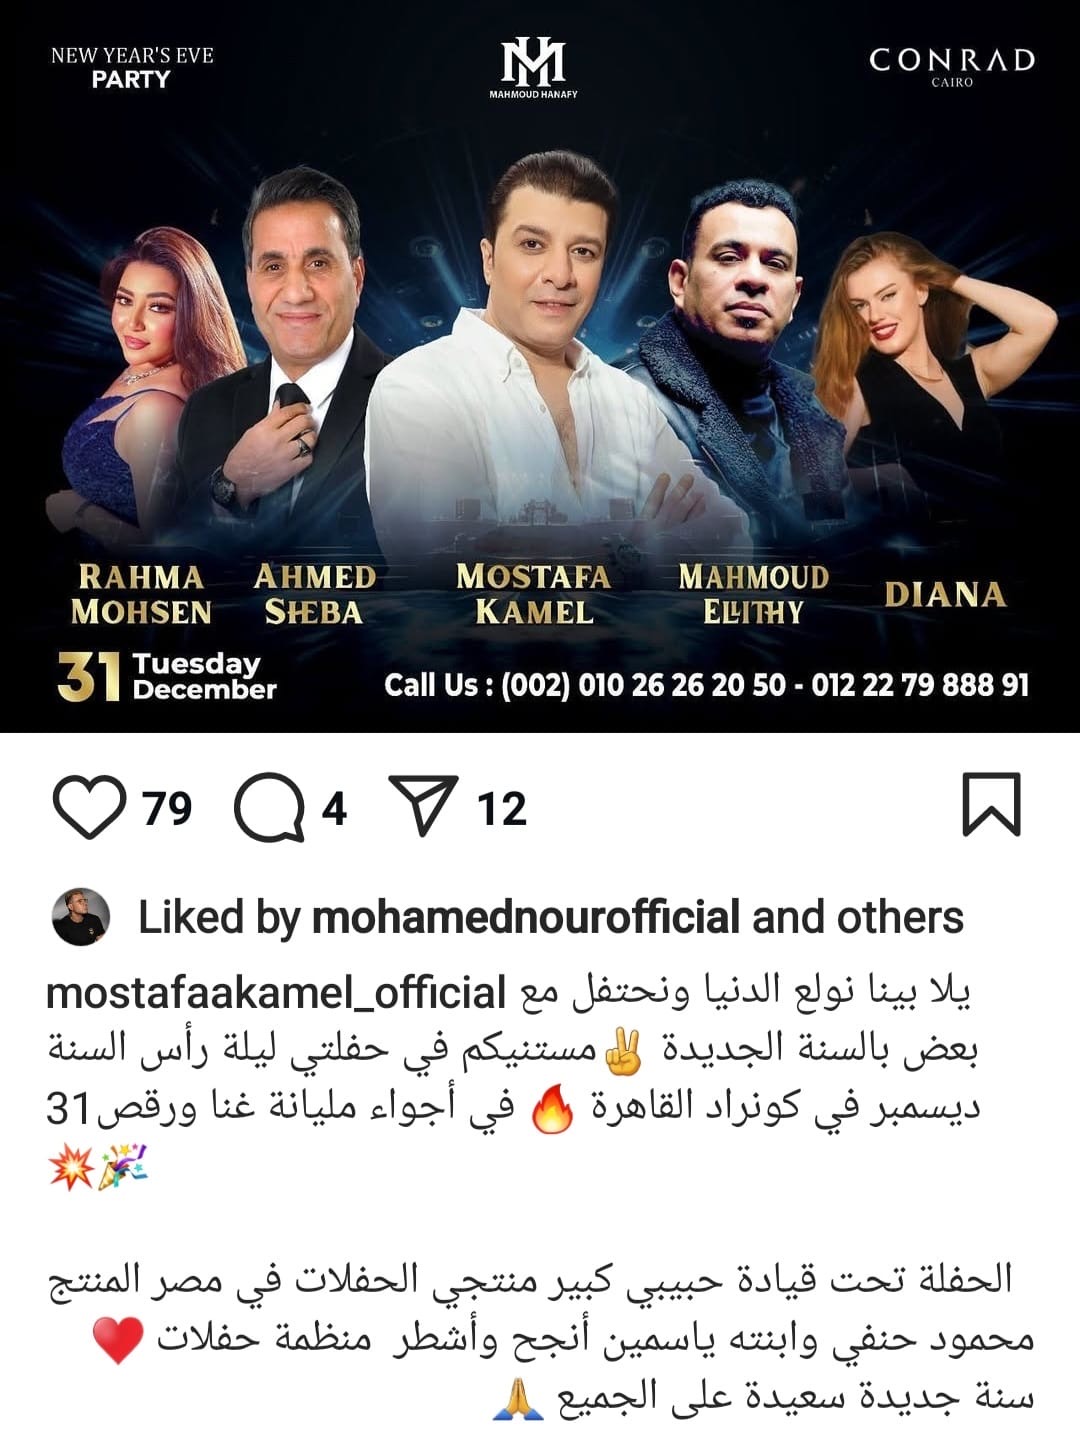Open comments via the speech bubble icon
The width and height of the screenshot is (1080, 1431).
pyautogui.click(x=269, y=806)
